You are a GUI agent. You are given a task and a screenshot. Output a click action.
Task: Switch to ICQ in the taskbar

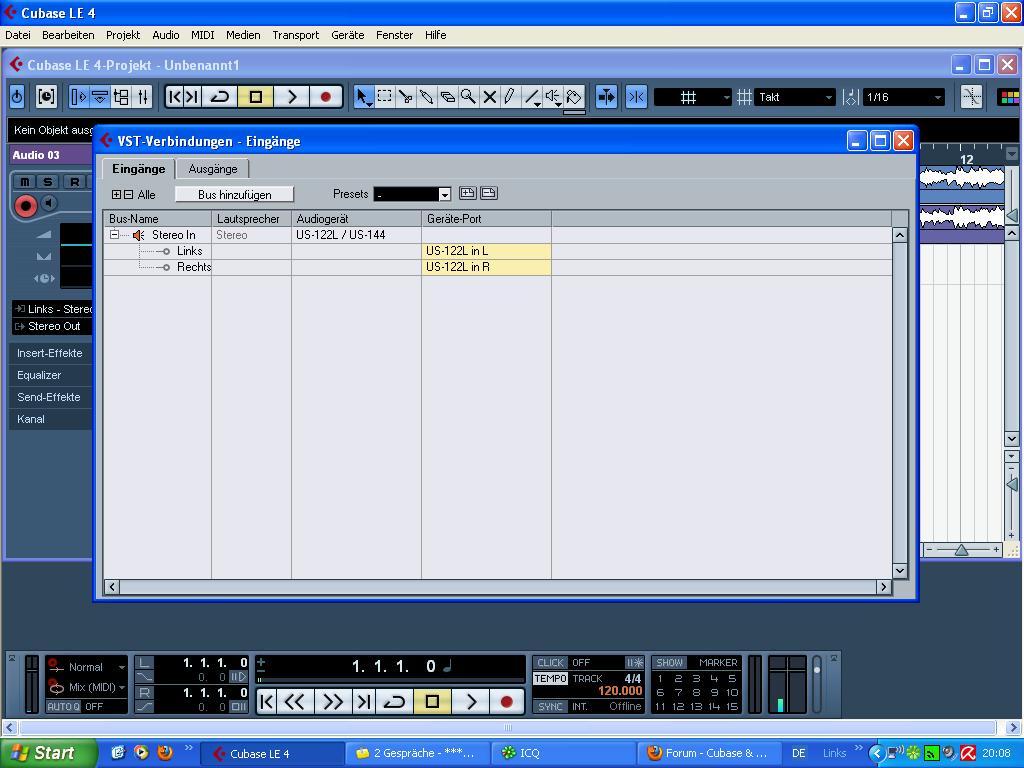564,753
